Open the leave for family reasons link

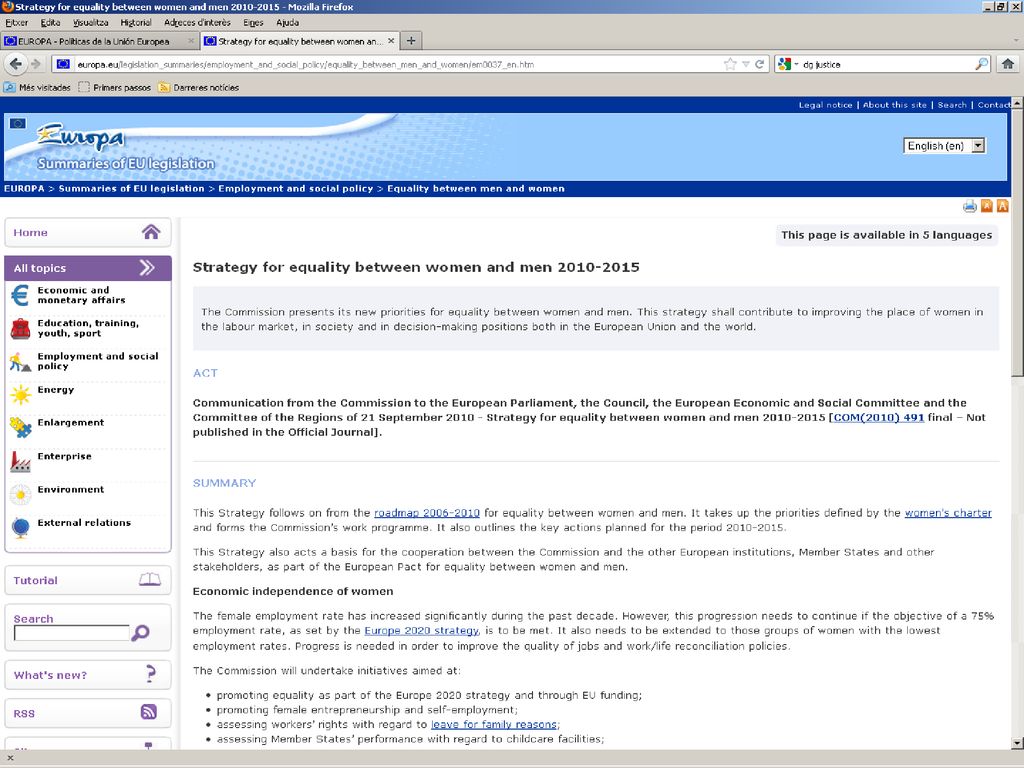coord(494,724)
